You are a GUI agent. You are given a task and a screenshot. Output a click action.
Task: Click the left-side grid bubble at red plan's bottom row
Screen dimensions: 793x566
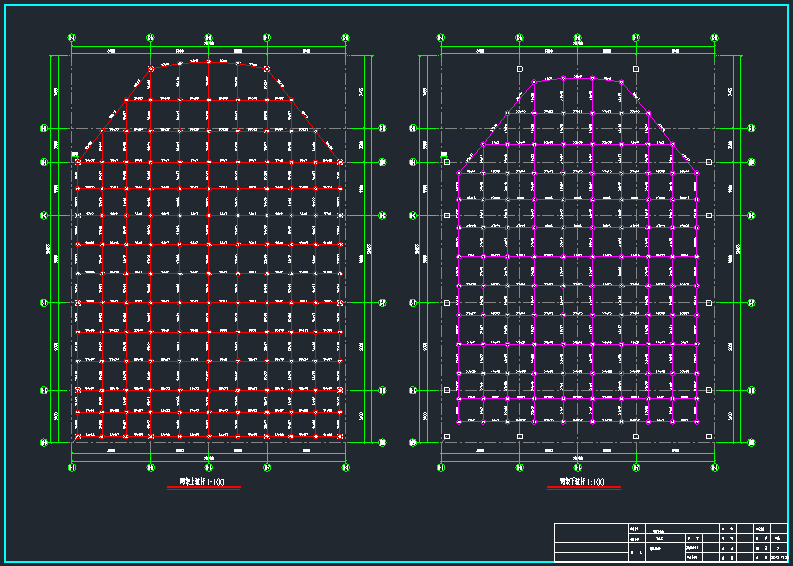[x=44, y=441]
